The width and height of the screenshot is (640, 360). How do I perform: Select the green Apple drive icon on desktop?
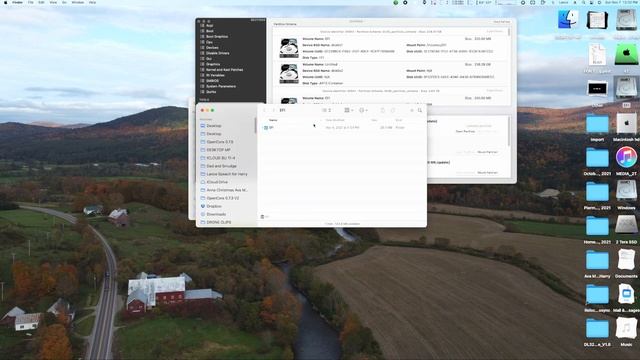626,55
